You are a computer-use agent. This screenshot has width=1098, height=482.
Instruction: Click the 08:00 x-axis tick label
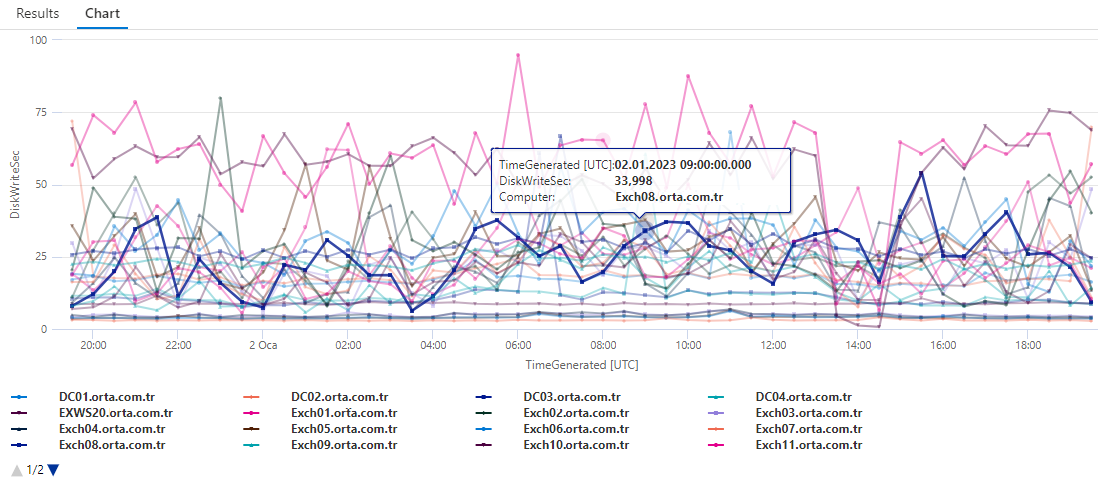(603, 345)
